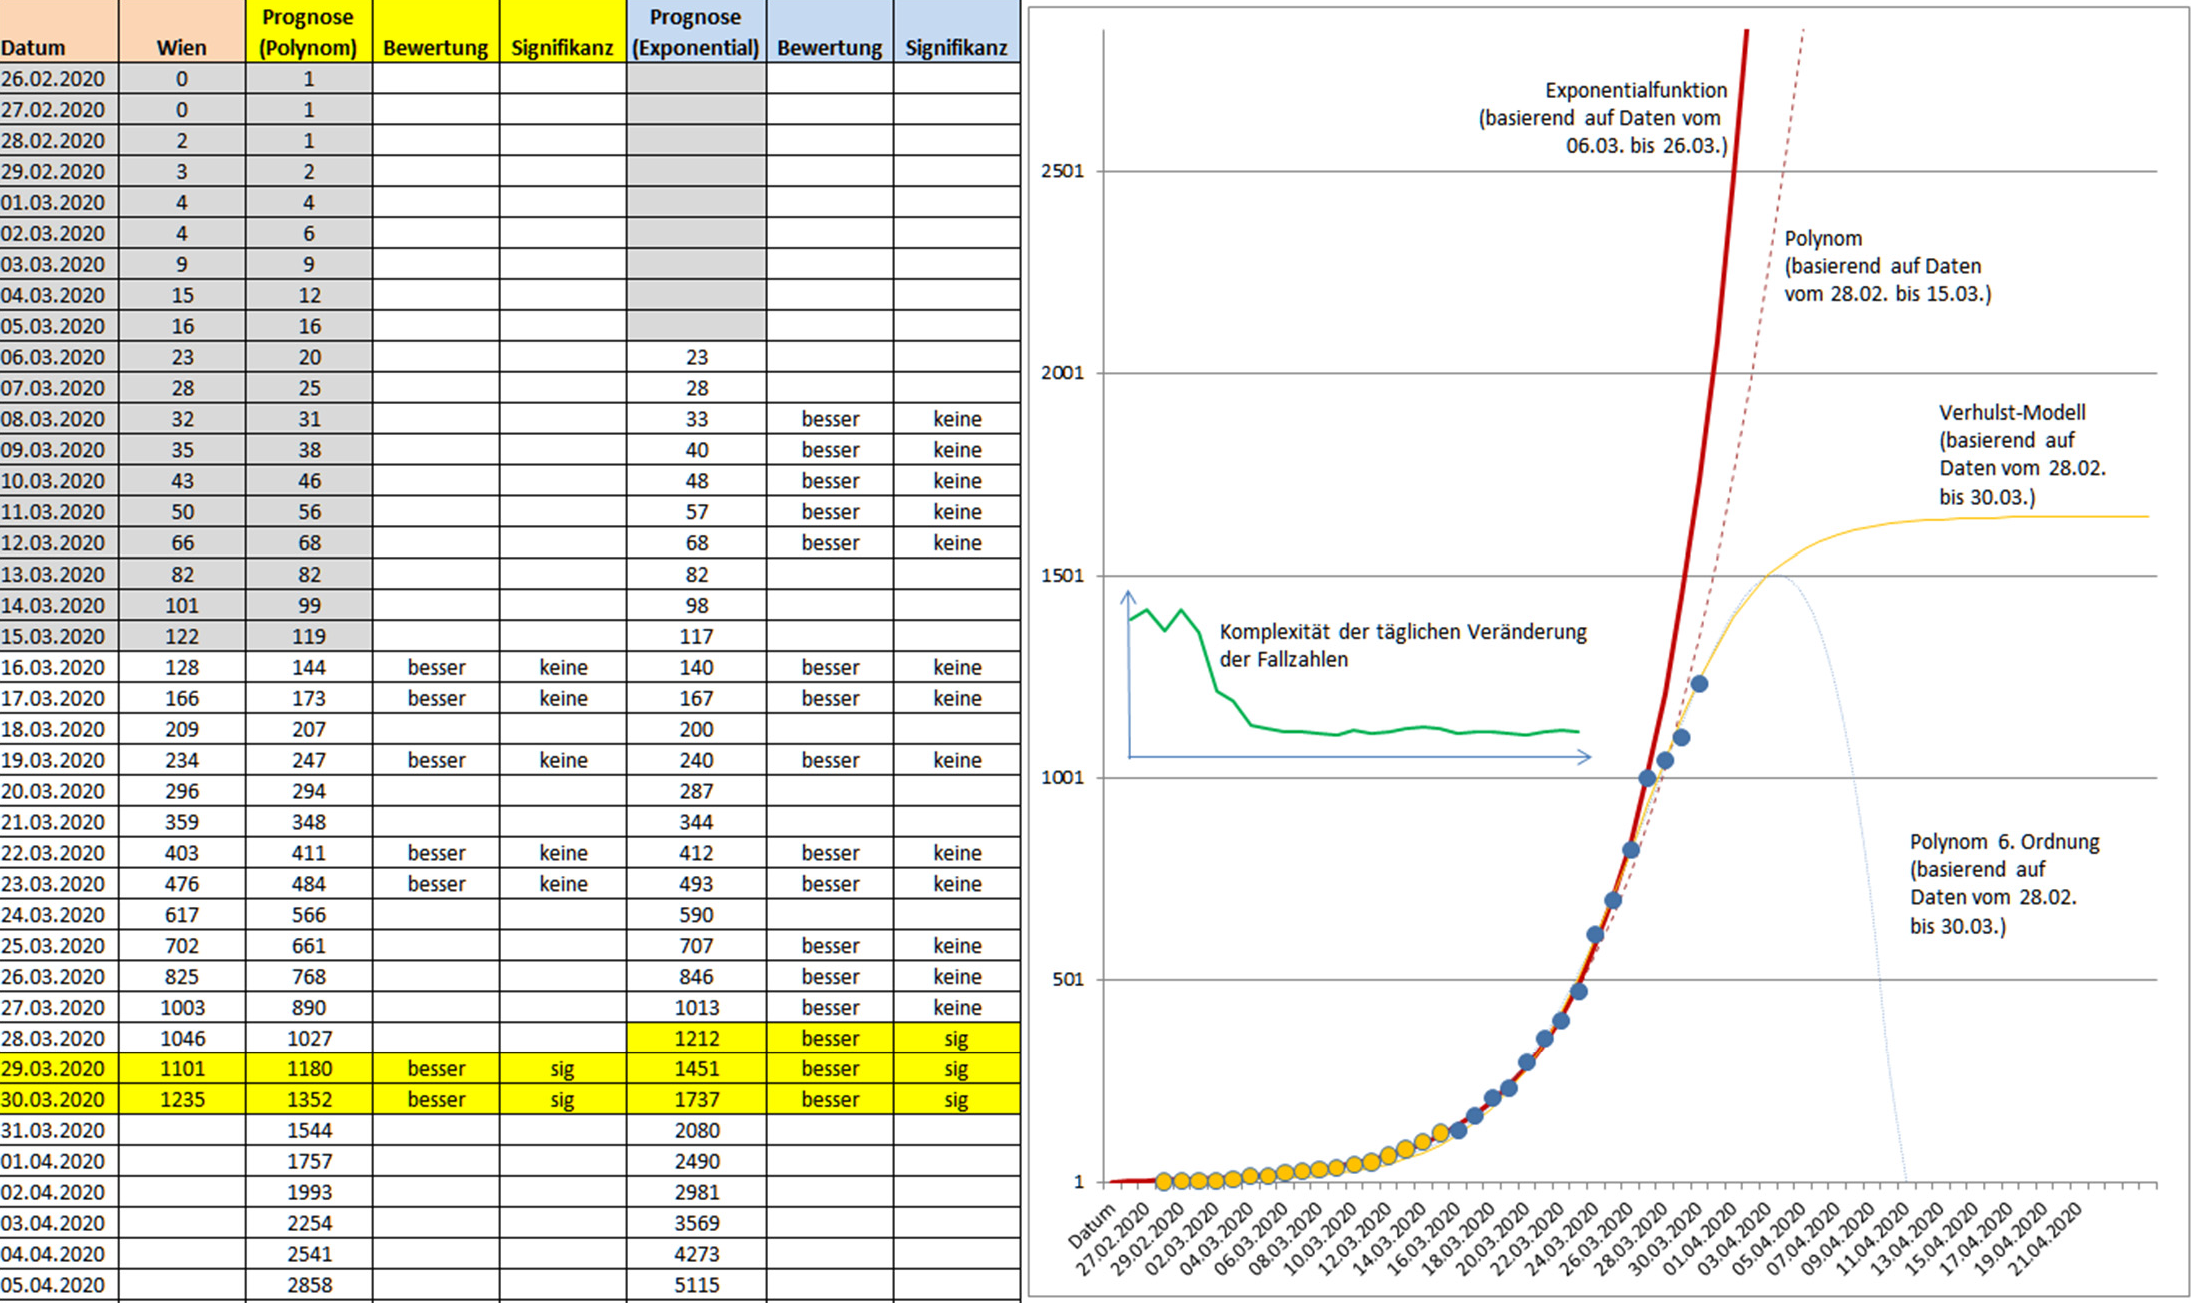Click Wien value '359'
2193x1309 pixels.
[182, 821]
